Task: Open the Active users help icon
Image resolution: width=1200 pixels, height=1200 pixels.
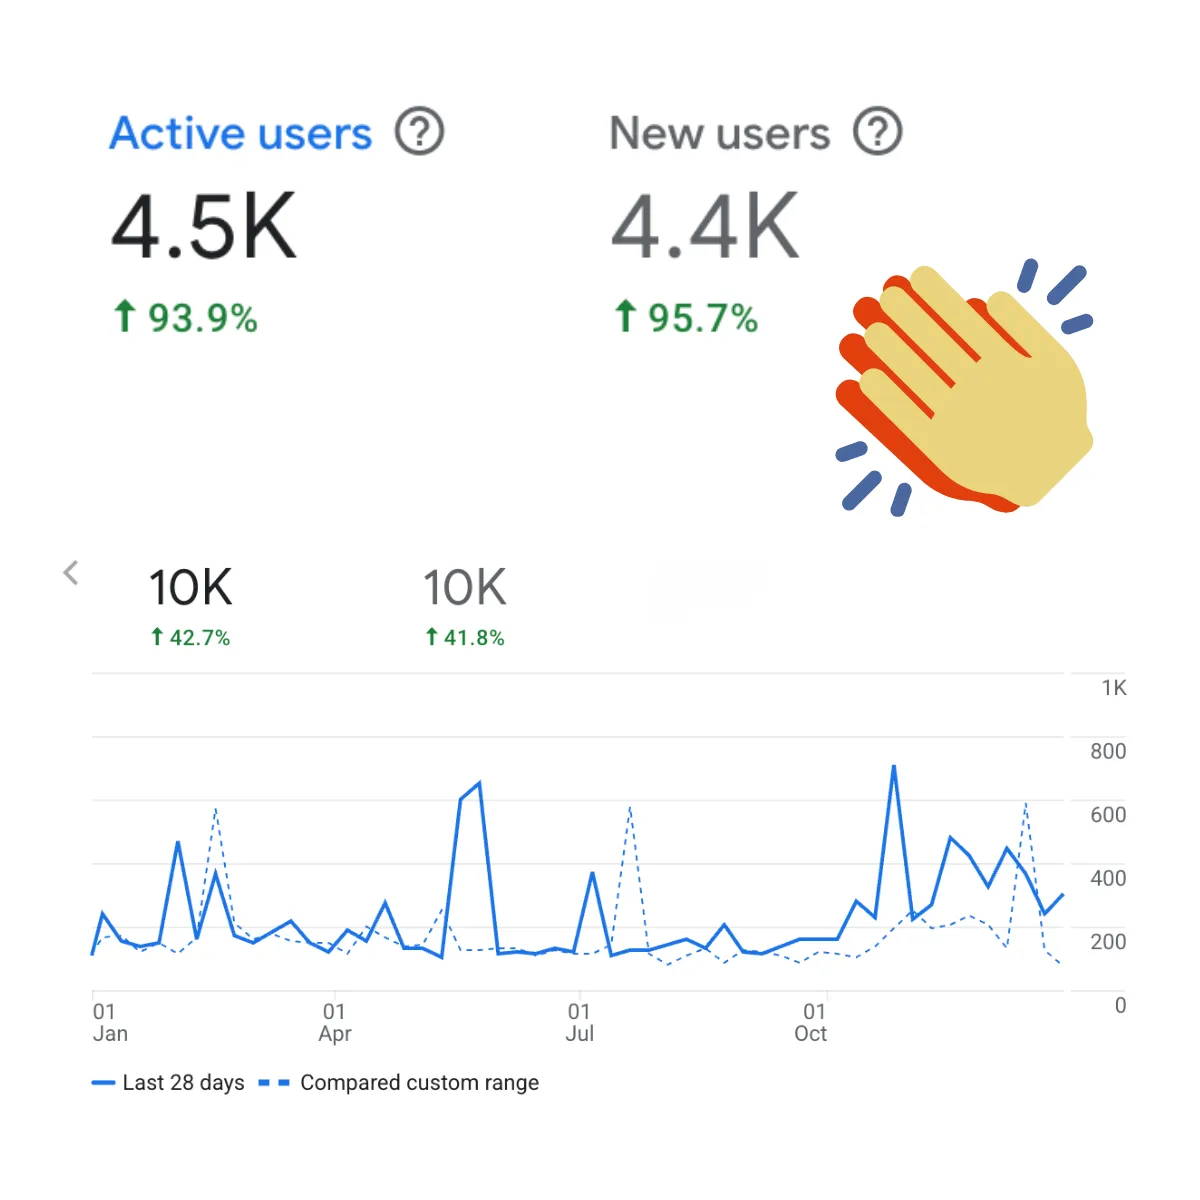Action: pos(419,132)
